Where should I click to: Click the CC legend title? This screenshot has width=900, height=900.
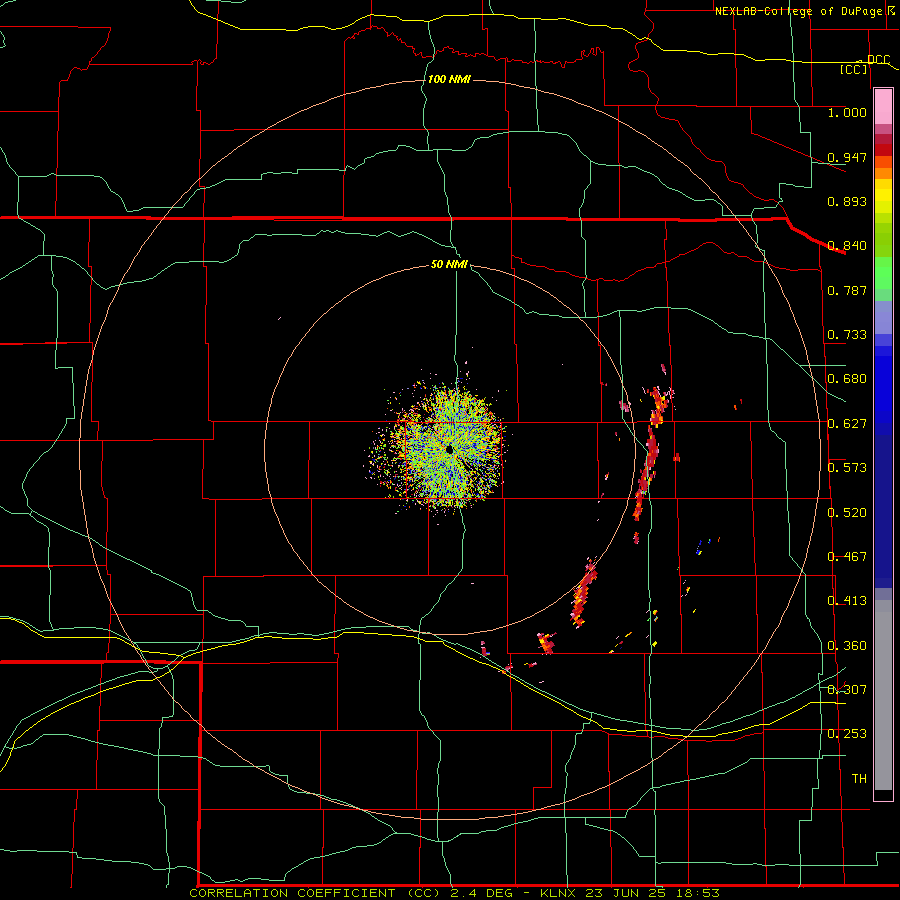(854, 69)
